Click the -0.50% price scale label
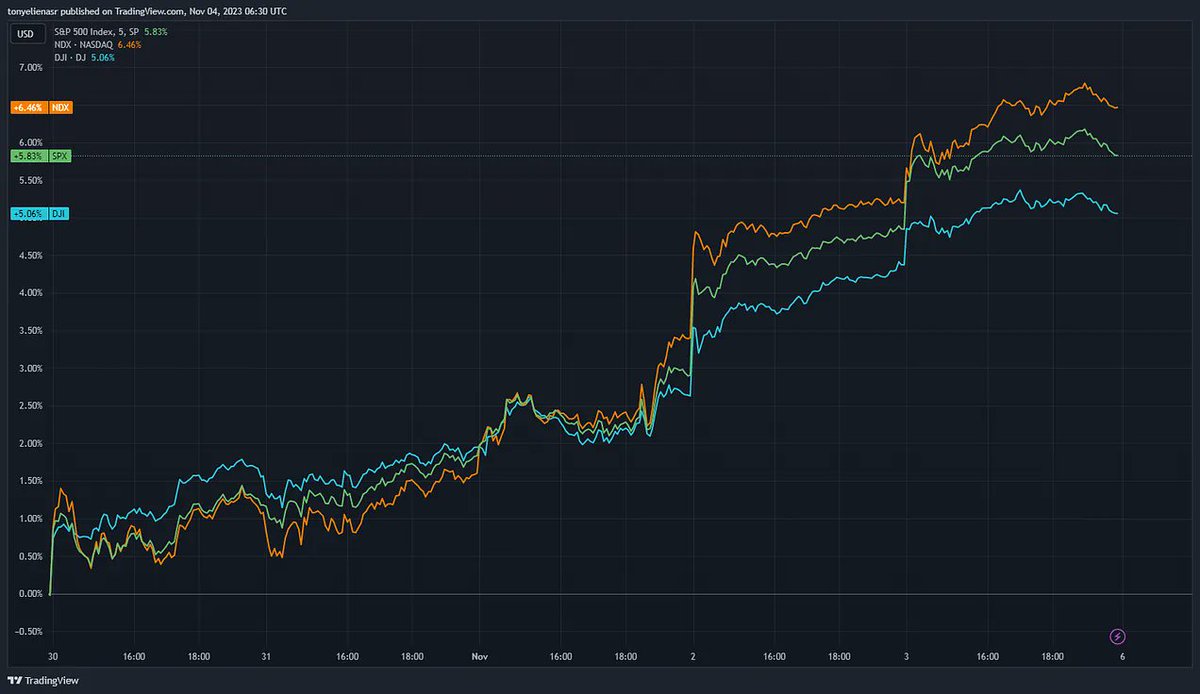The height and width of the screenshot is (694, 1200). click(27, 631)
